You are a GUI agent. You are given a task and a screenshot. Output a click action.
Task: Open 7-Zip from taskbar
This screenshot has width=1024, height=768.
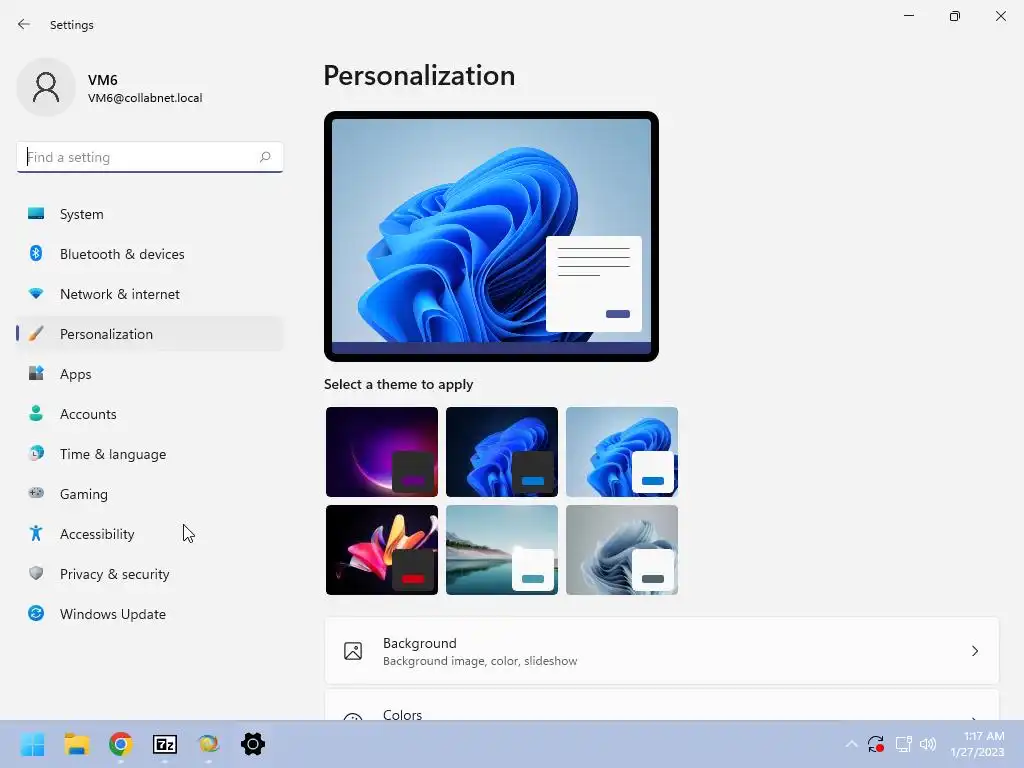tap(165, 744)
